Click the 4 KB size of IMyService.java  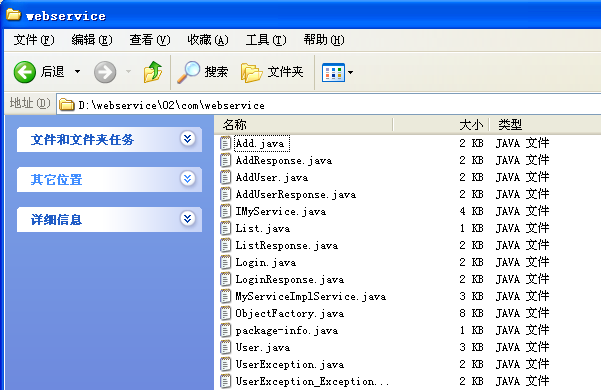[471, 211]
